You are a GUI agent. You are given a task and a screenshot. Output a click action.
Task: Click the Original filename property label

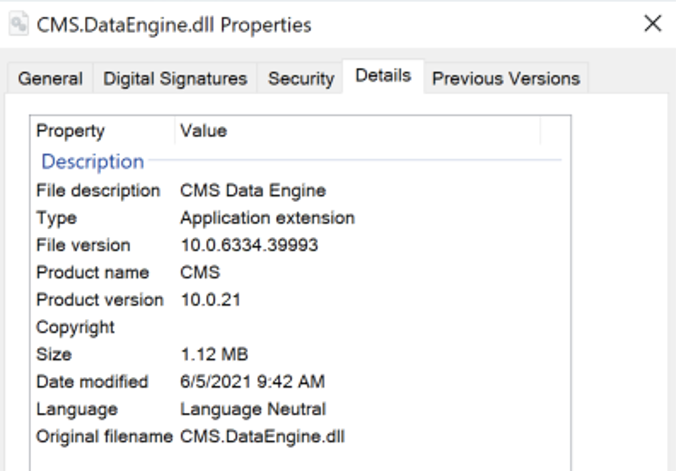[x=104, y=437]
